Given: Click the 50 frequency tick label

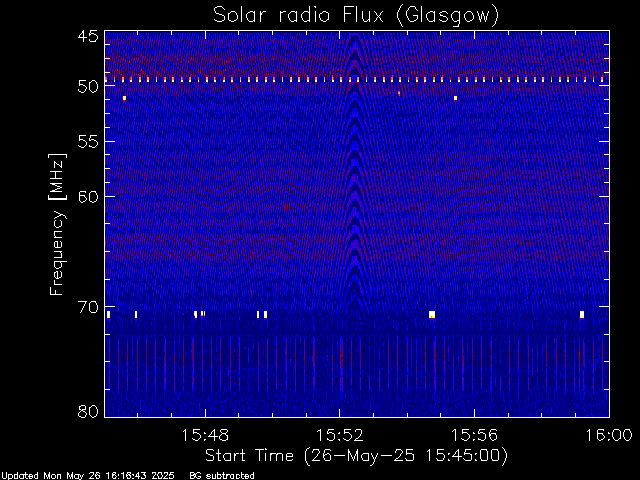Looking at the screenshot, I should [88, 86].
